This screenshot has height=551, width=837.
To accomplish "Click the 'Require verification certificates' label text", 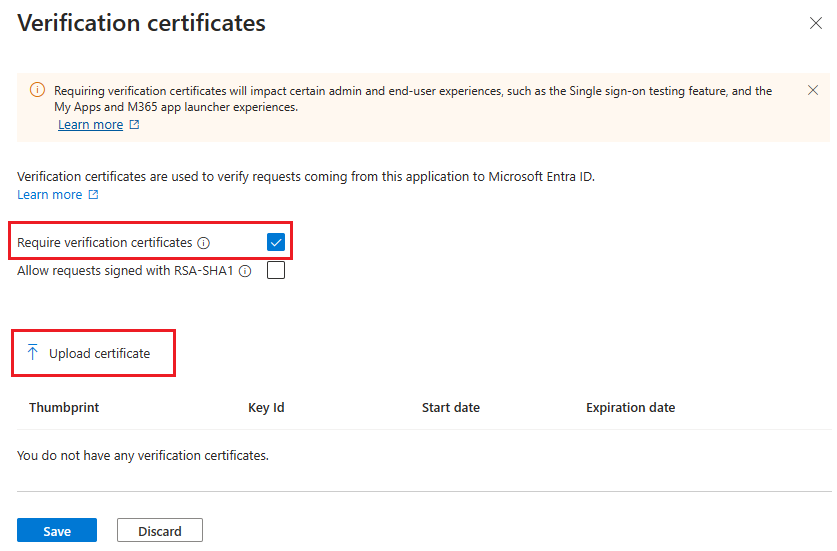I will coord(105,243).
